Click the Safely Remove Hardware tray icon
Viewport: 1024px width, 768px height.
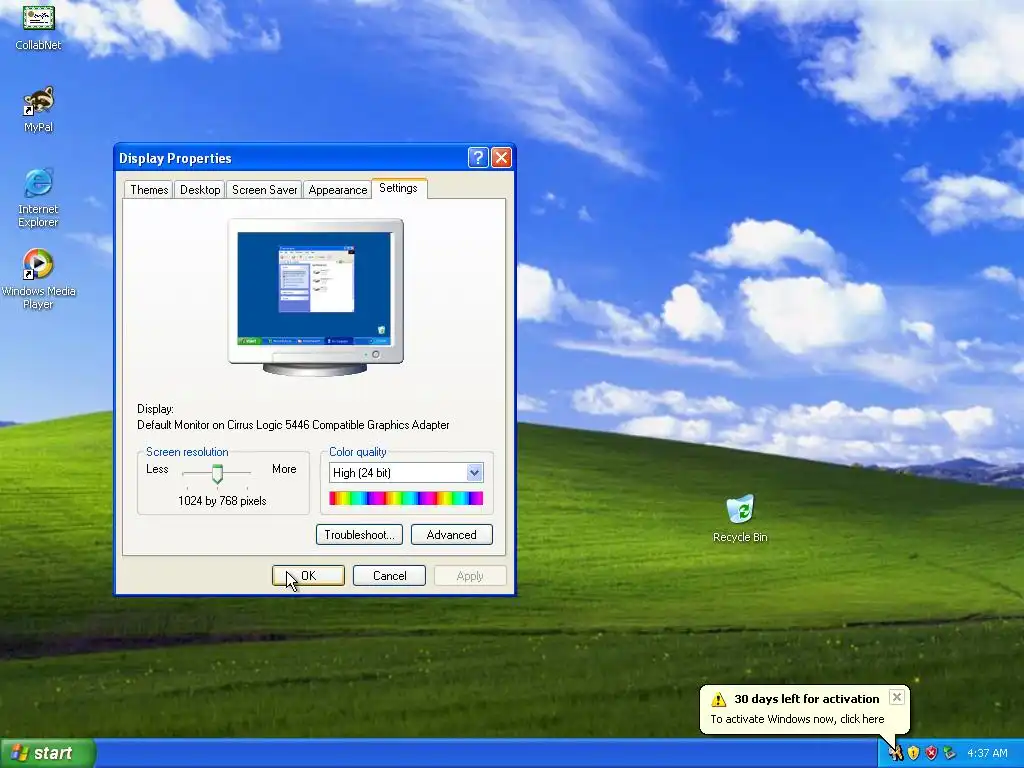949,753
